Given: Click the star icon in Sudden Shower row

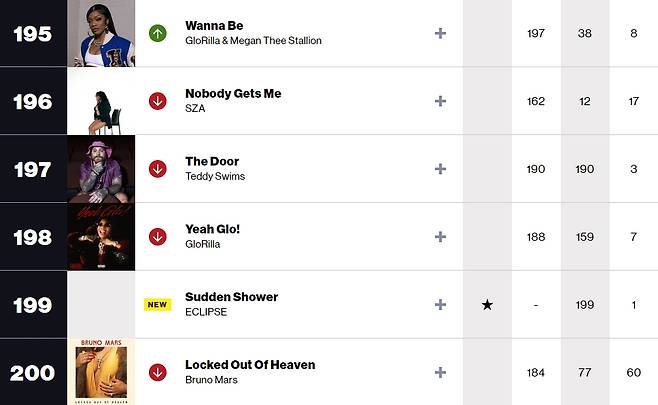Looking at the screenshot, I should pos(487,305).
